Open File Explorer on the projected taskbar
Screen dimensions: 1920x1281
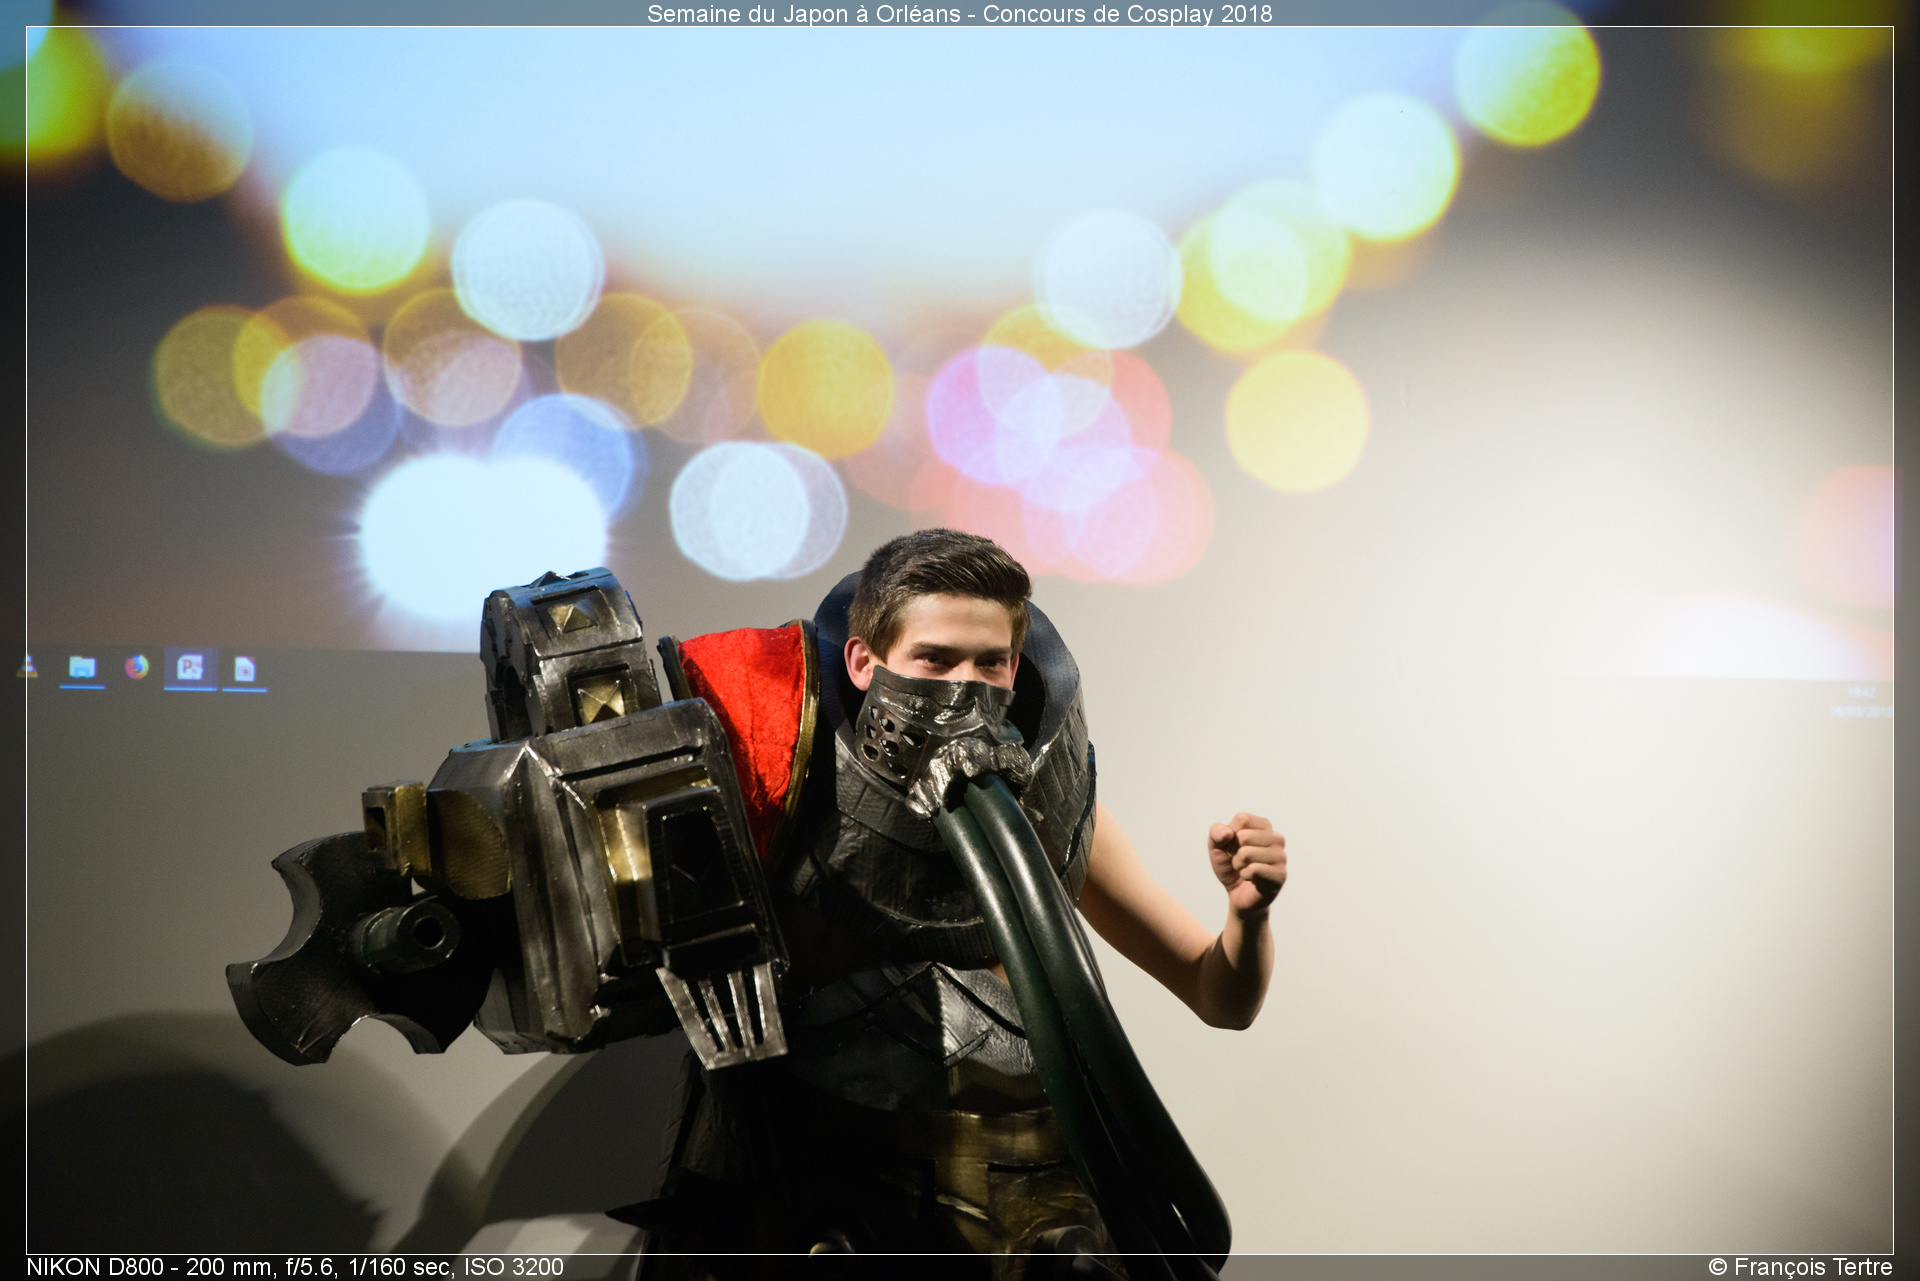tap(82, 667)
